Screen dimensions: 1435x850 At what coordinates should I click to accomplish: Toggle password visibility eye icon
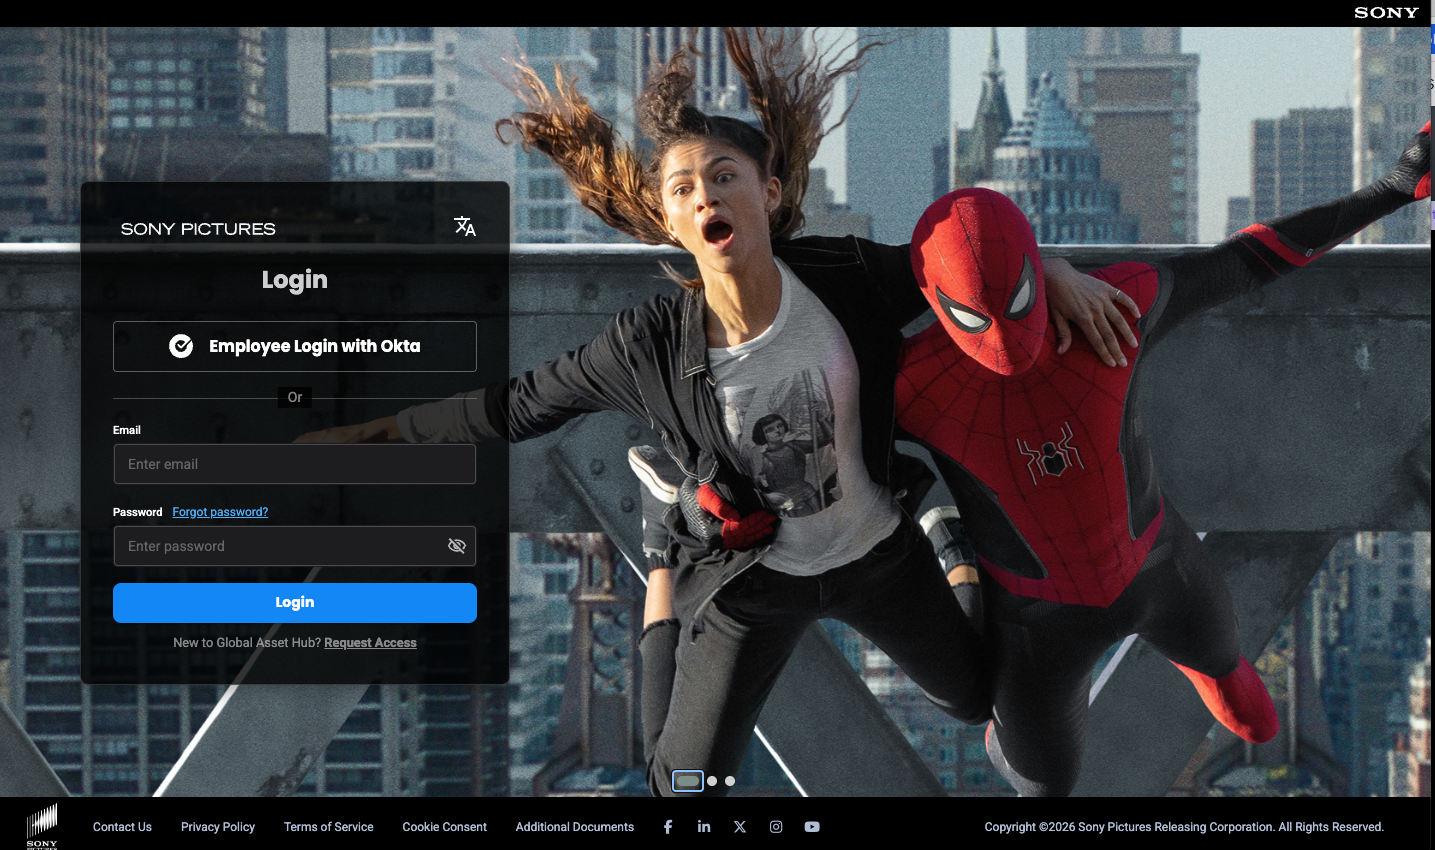457,546
